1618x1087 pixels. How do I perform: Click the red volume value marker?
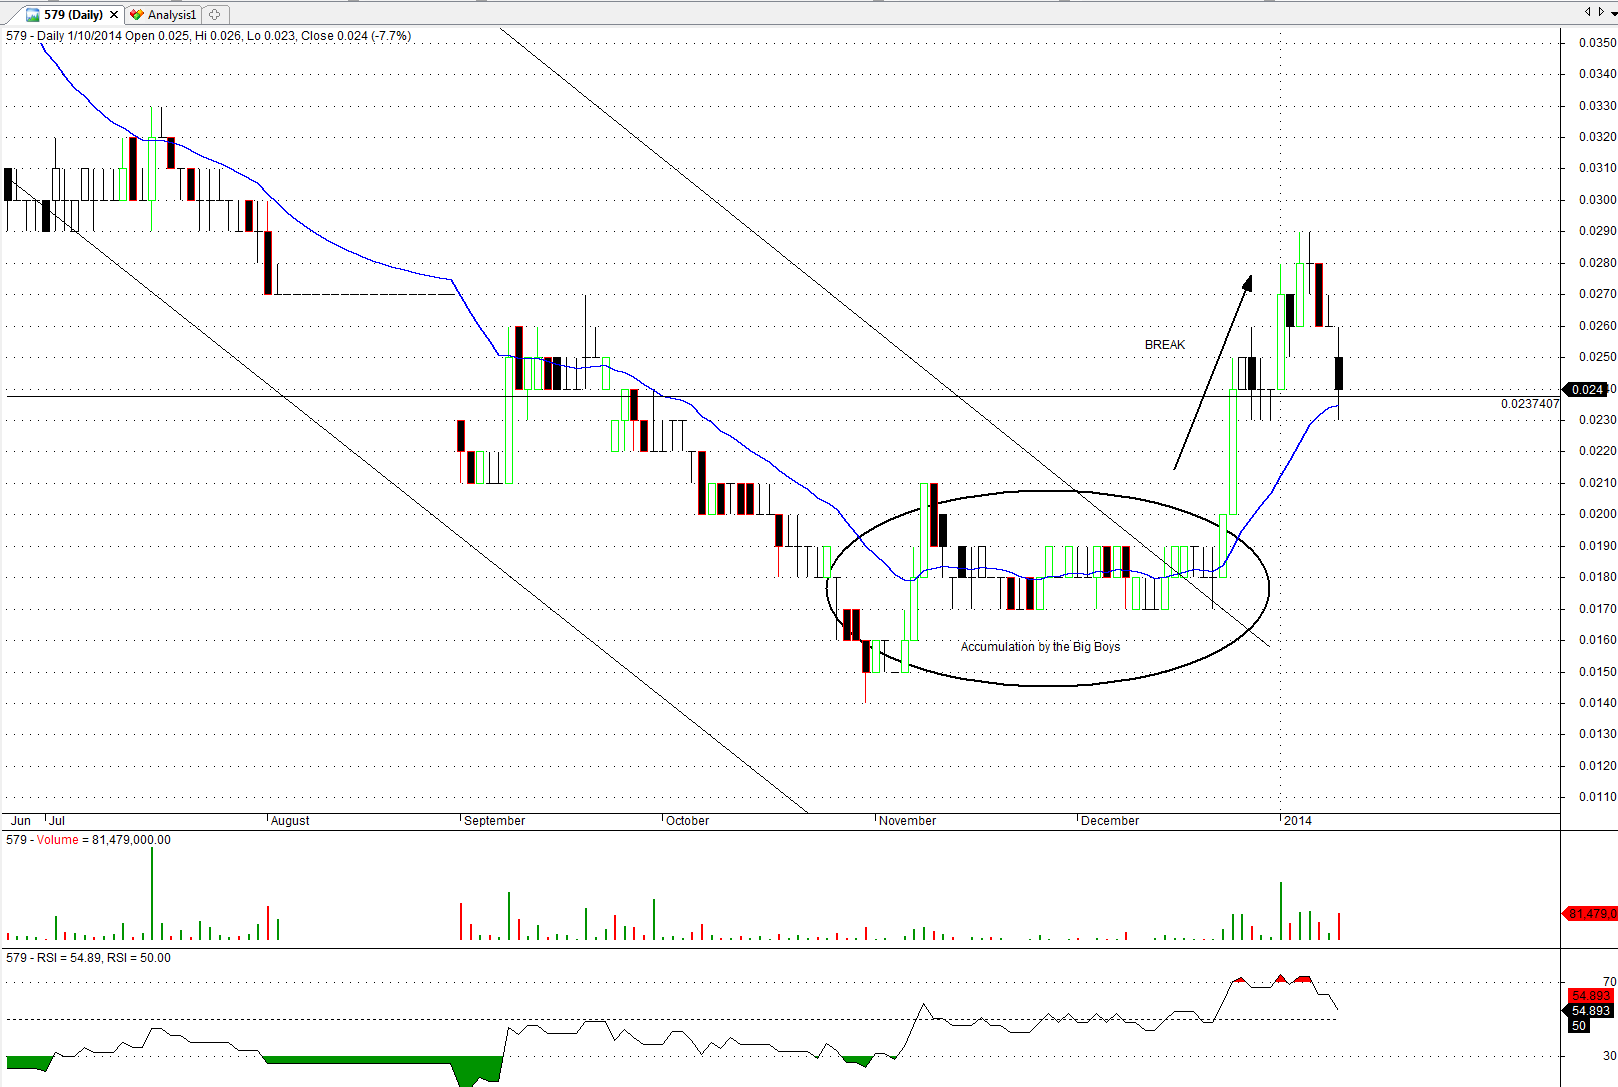pos(1590,914)
